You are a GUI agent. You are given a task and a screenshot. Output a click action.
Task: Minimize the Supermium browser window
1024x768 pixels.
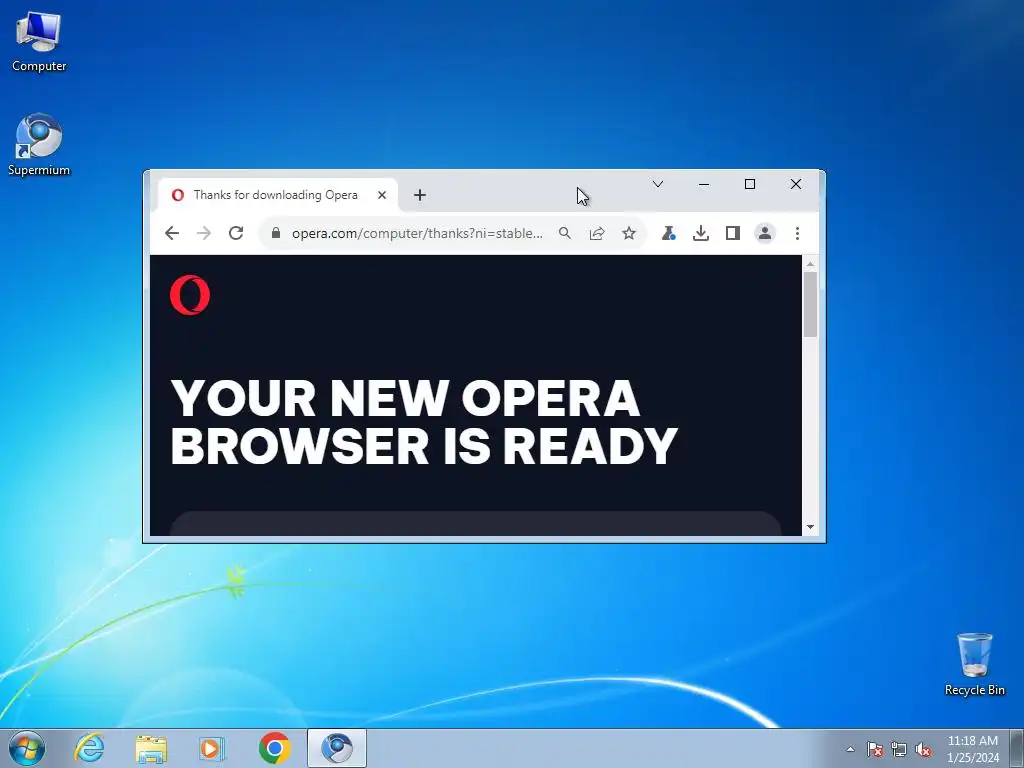[x=704, y=184]
